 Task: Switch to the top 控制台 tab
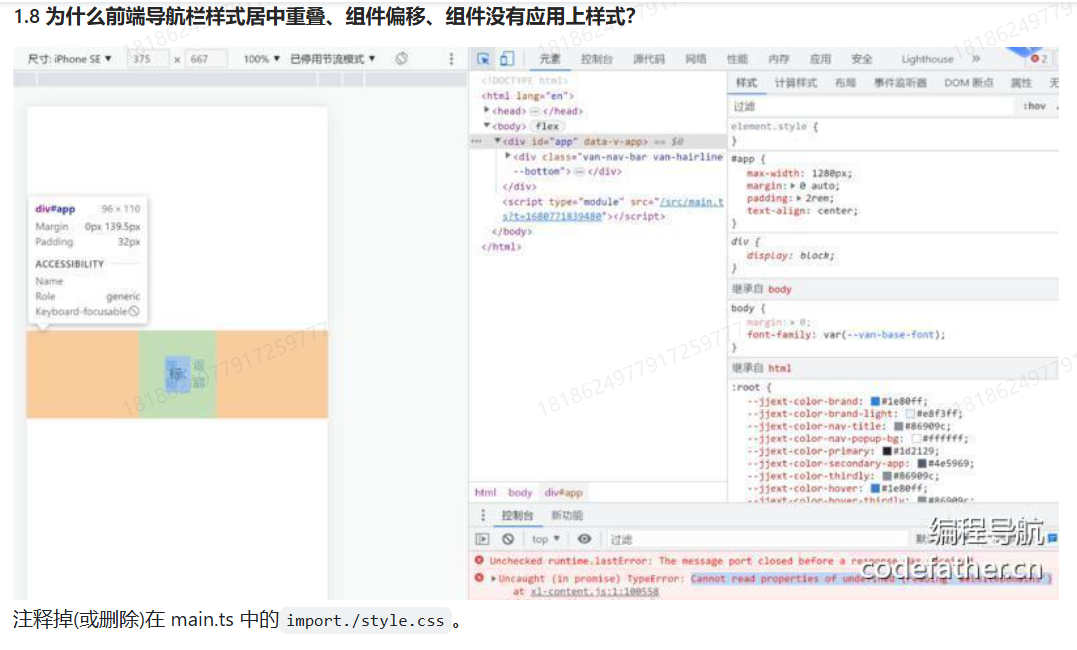pyautogui.click(x=596, y=59)
